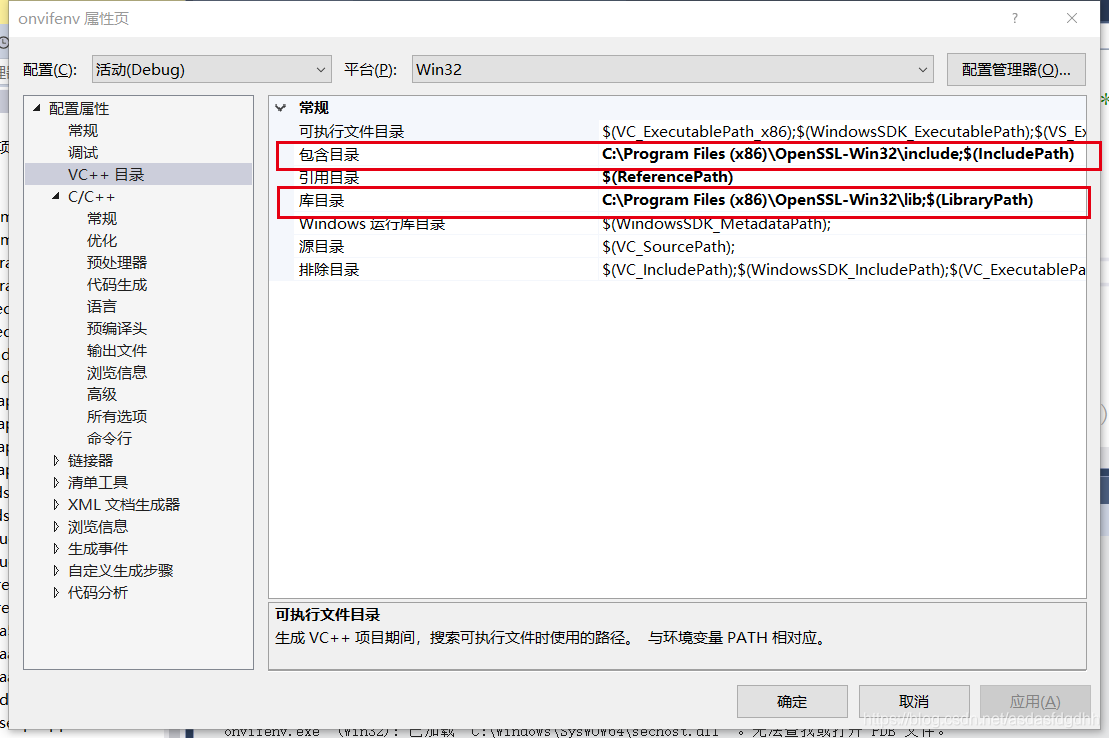This screenshot has height=738, width=1109.
Task: Select the 代码生成 tree item
Action: [113, 284]
